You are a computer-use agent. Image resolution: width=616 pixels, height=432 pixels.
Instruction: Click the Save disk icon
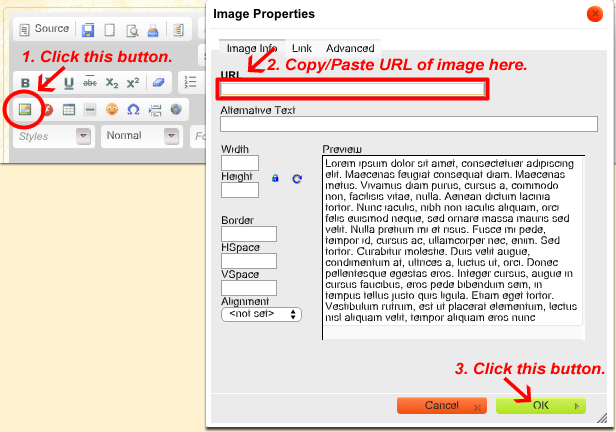88,30
